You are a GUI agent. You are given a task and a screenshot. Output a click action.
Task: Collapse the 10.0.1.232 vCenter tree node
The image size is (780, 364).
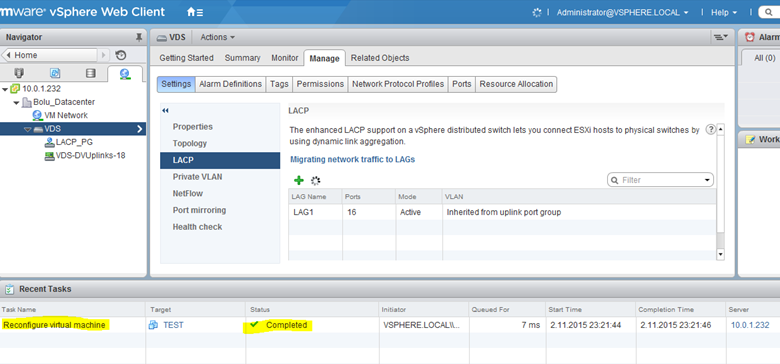5,89
